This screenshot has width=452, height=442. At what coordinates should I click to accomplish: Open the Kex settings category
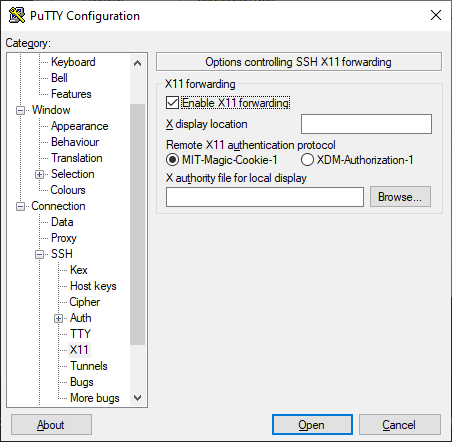[79, 270]
